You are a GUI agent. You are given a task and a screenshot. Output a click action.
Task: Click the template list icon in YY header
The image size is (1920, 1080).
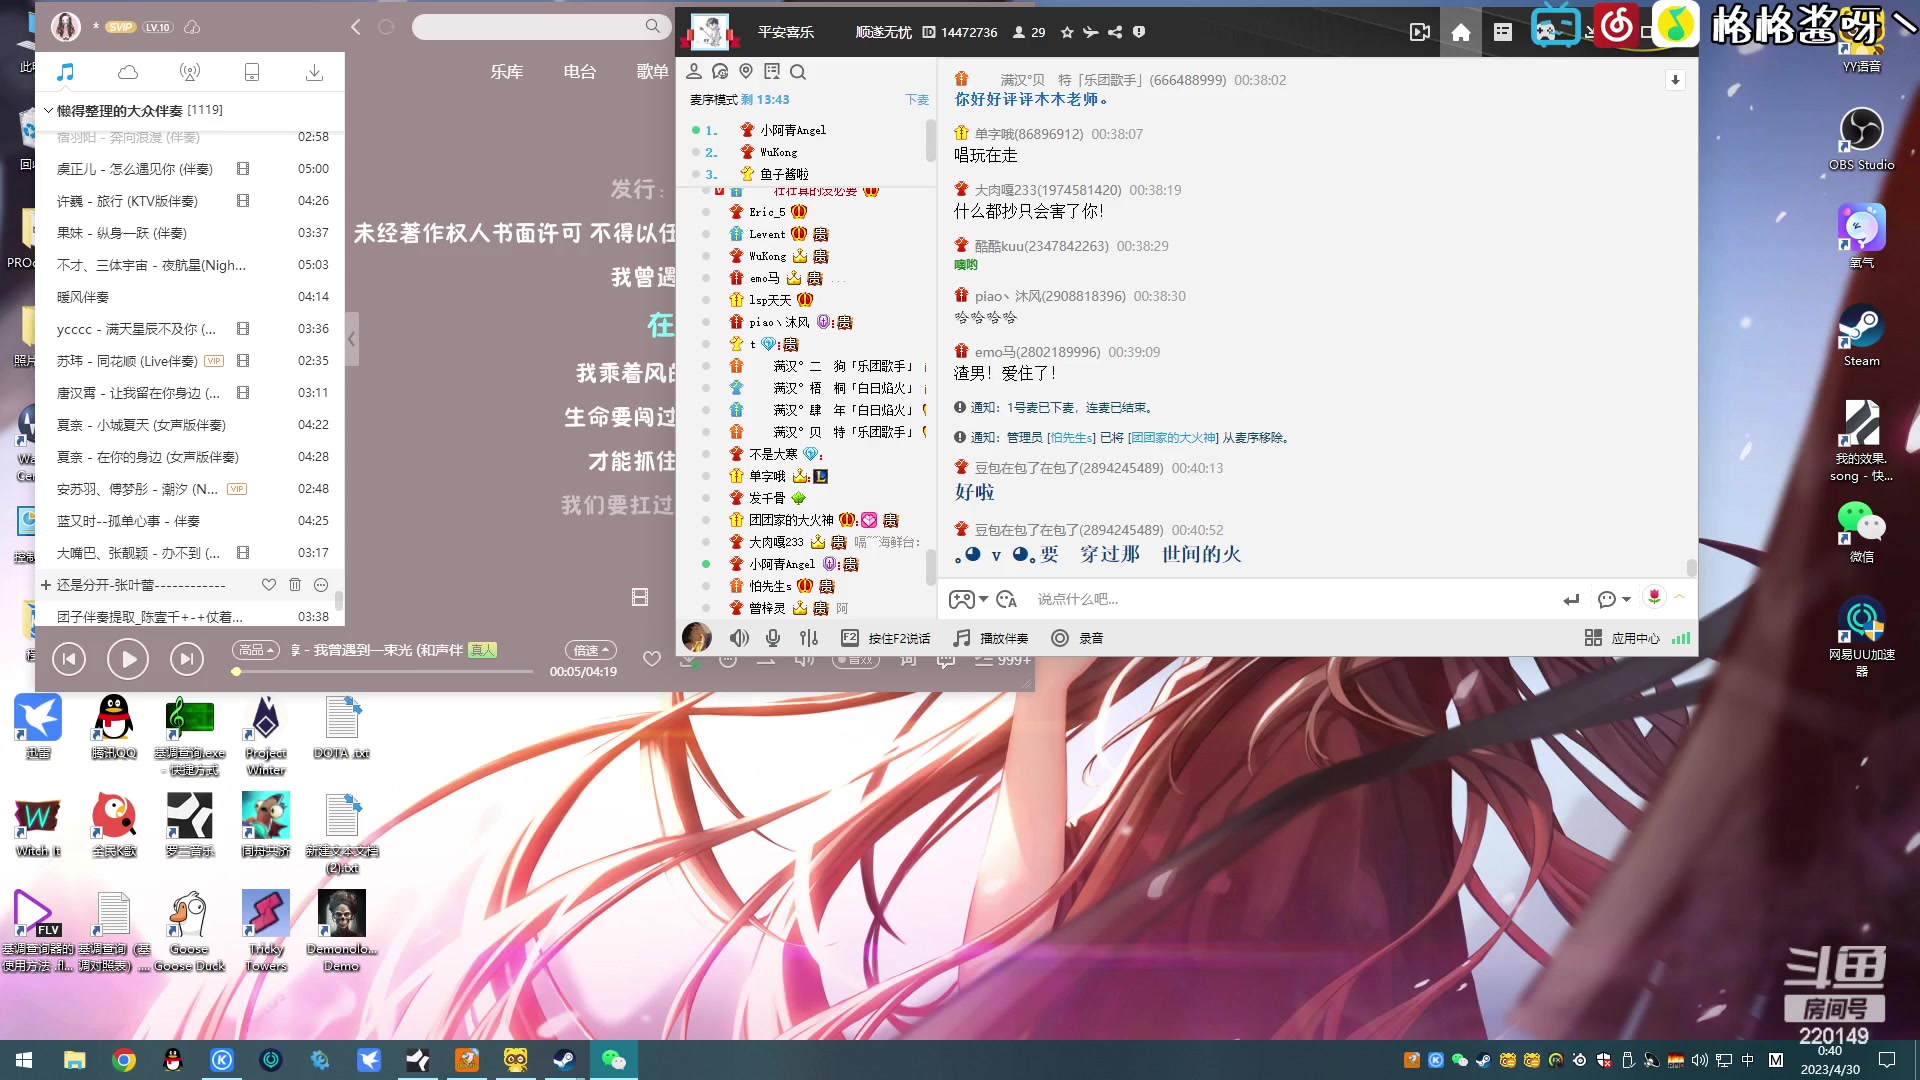(1503, 33)
